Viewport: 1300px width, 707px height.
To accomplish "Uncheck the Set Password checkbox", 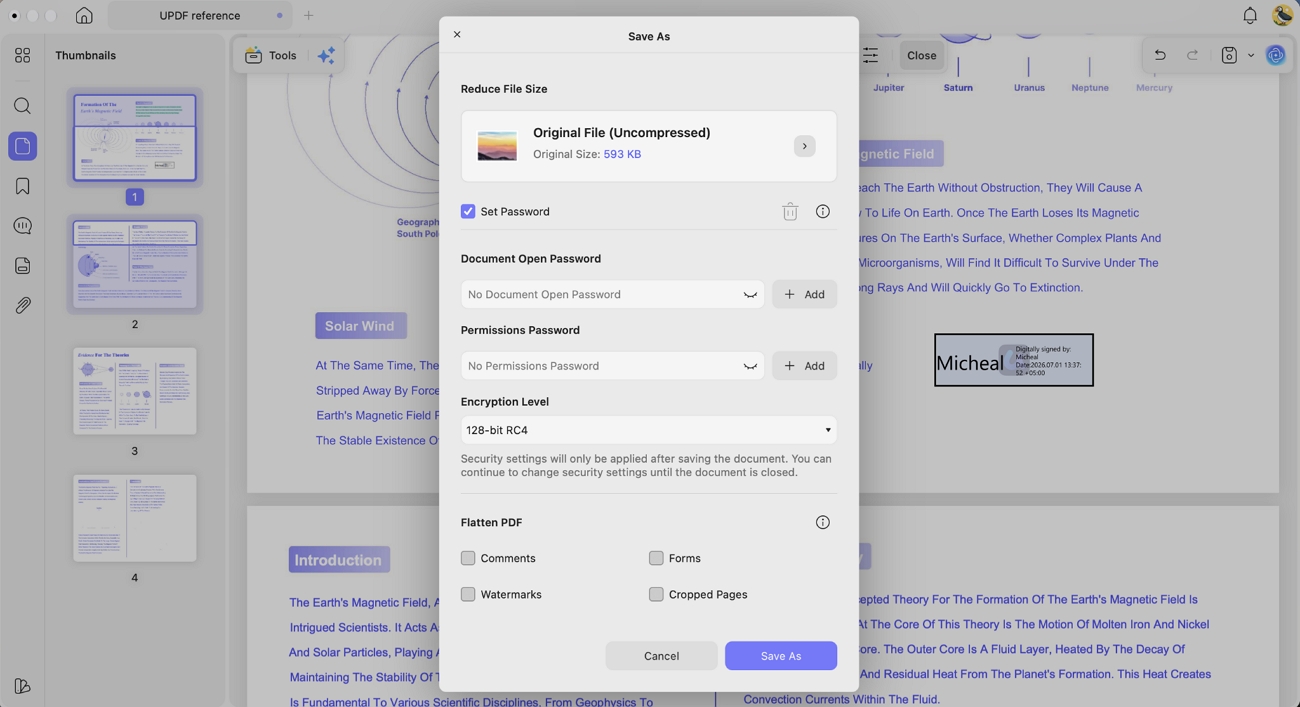I will point(468,211).
